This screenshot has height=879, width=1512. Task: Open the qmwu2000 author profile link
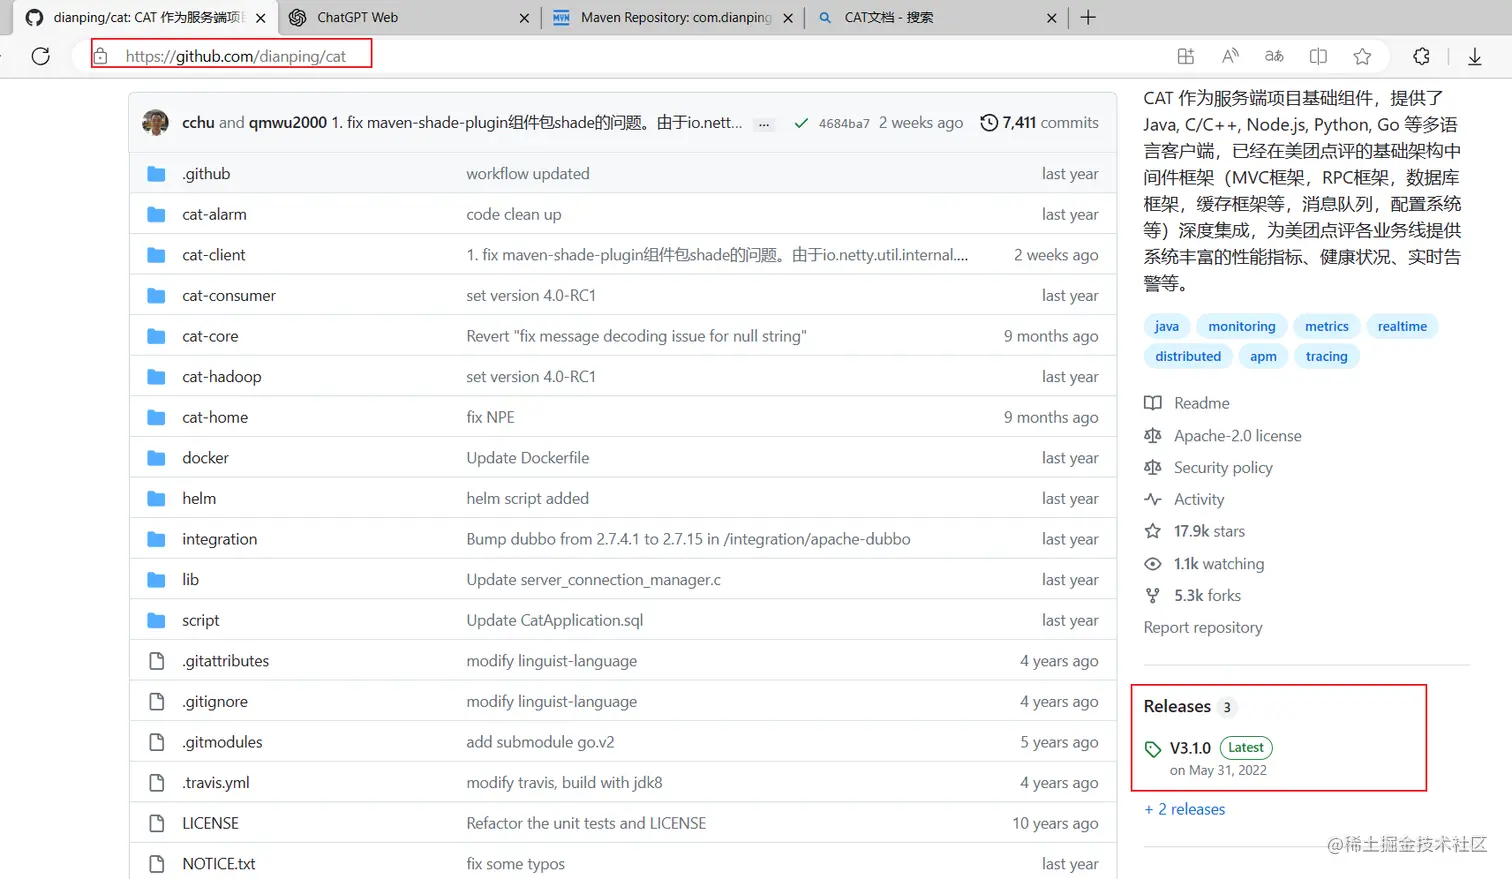click(288, 122)
